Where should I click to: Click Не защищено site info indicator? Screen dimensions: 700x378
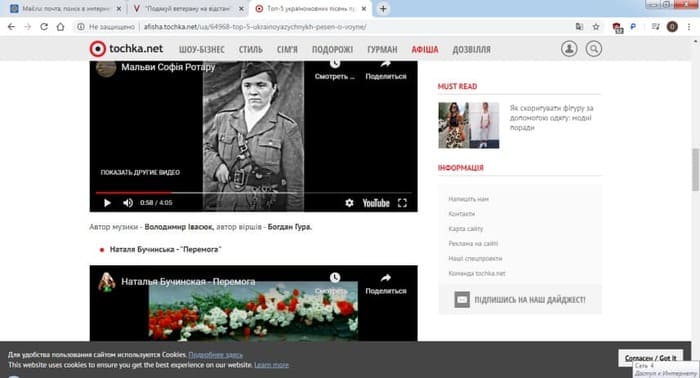tap(106, 27)
